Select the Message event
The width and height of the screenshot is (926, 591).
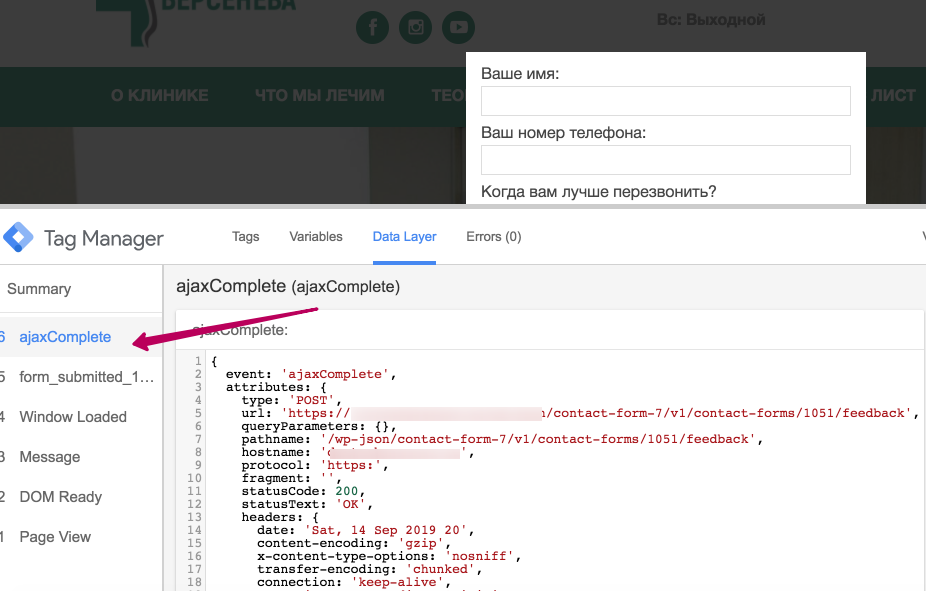tap(50, 457)
